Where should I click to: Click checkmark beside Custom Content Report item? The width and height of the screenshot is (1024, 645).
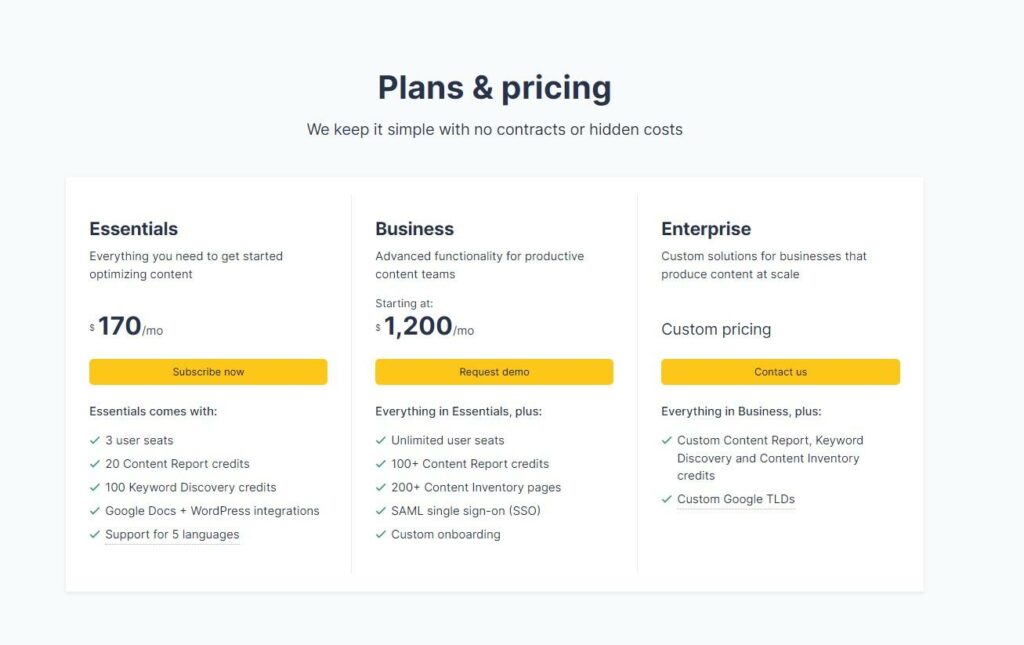[x=667, y=440]
